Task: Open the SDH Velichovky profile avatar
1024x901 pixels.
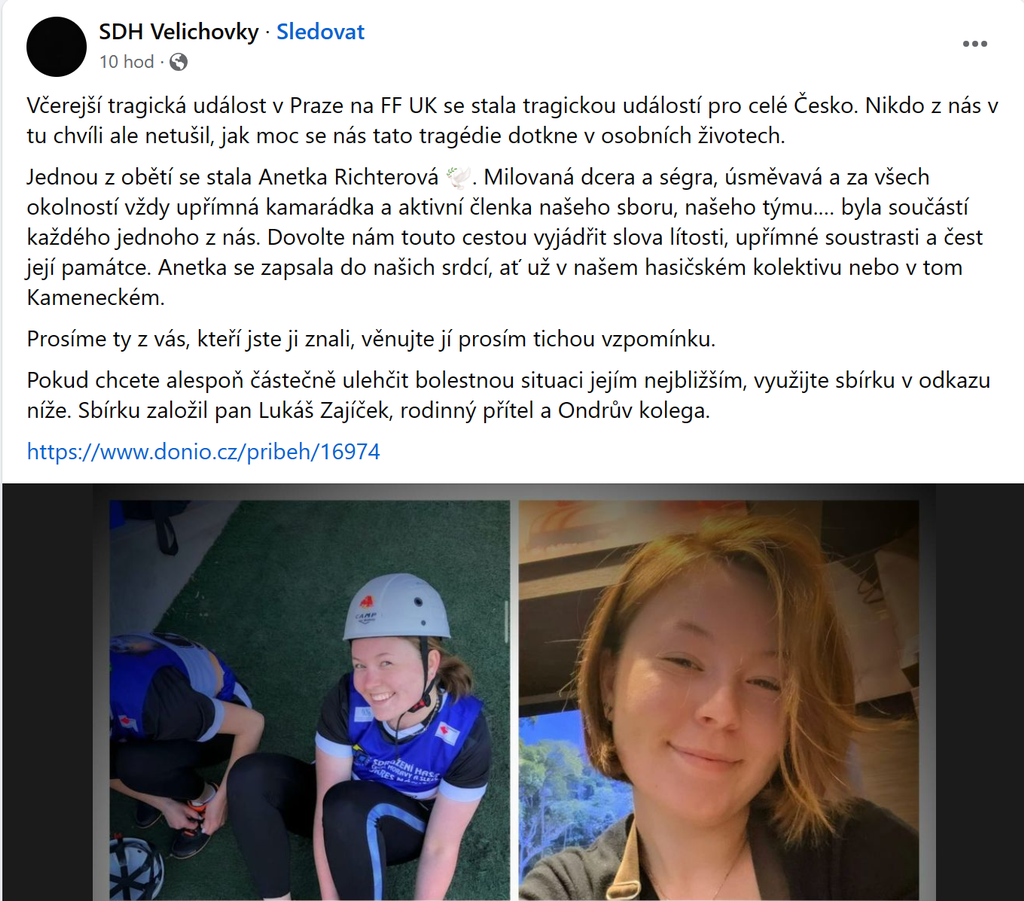Action: coord(56,46)
